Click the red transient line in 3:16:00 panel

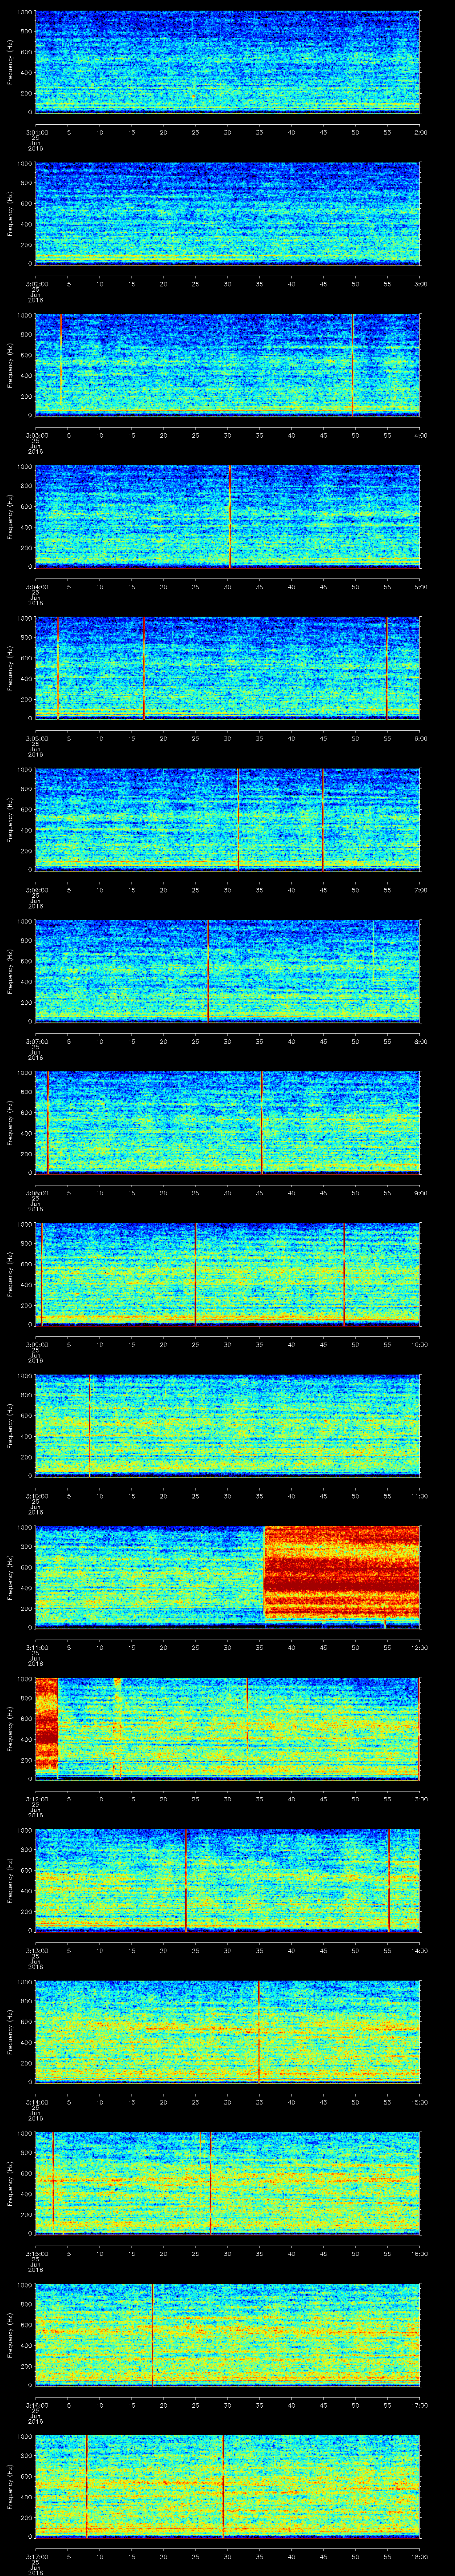[152, 2335]
